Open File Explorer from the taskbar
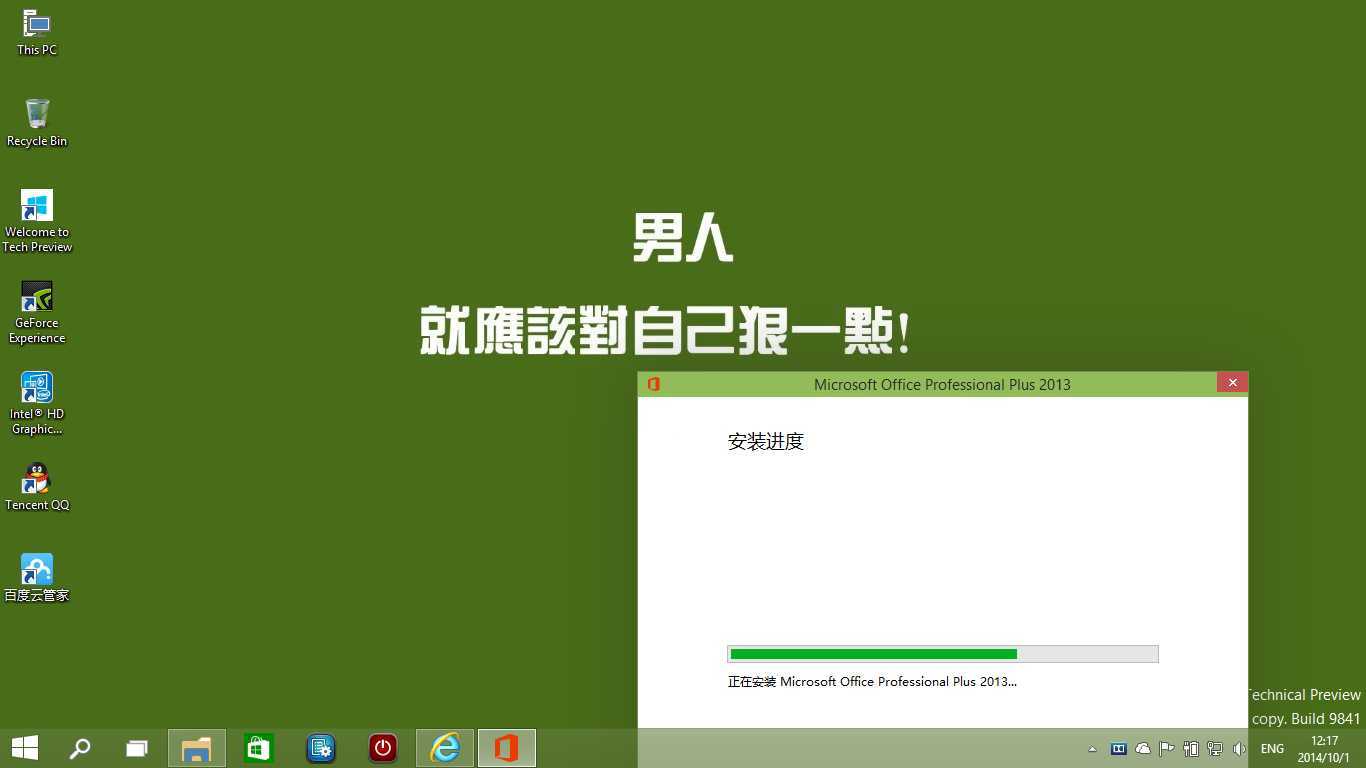This screenshot has height=768, width=1366. [x=197, y=748]
